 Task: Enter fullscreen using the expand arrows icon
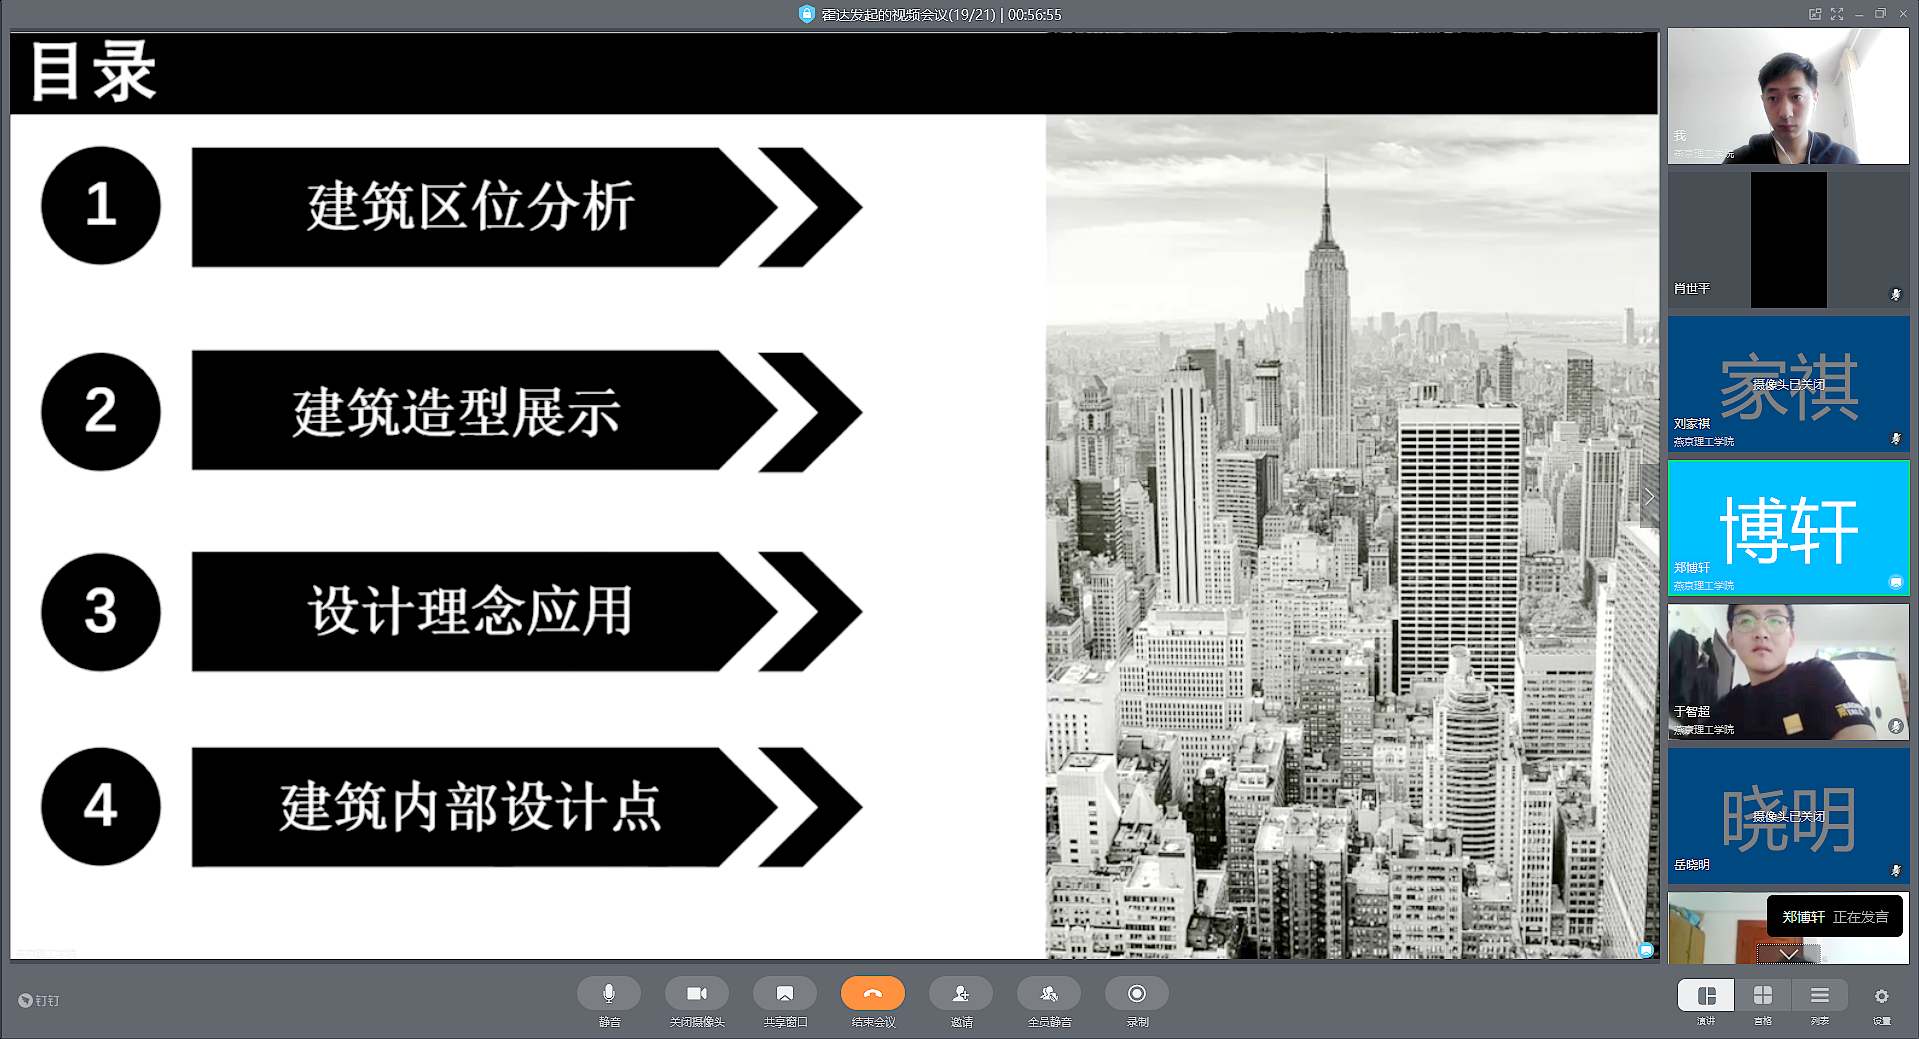point(1836,14)
